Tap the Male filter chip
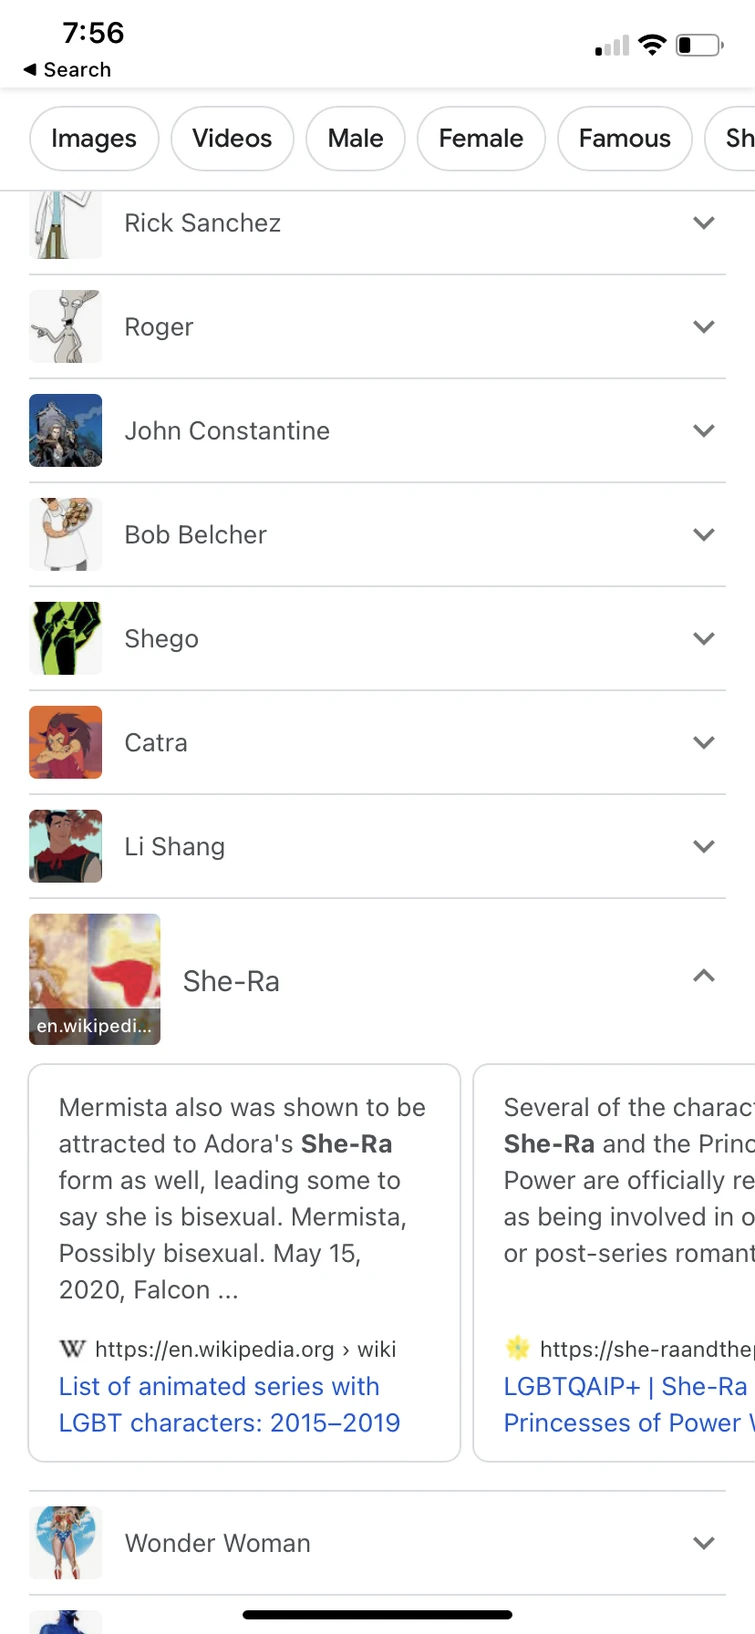 coord(355,138)
